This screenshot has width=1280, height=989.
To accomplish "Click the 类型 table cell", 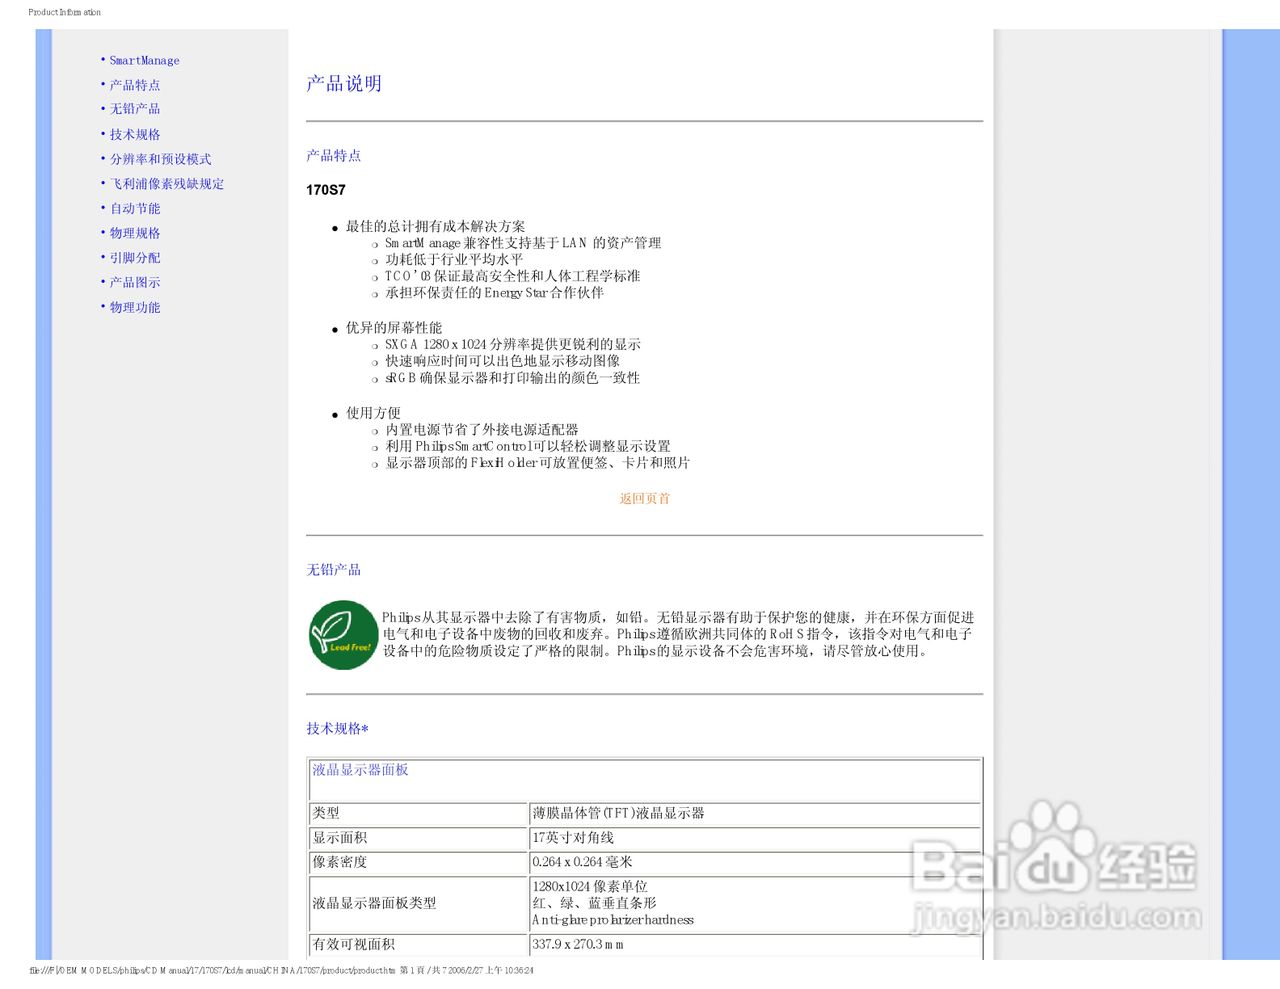I will pos(419,814).
